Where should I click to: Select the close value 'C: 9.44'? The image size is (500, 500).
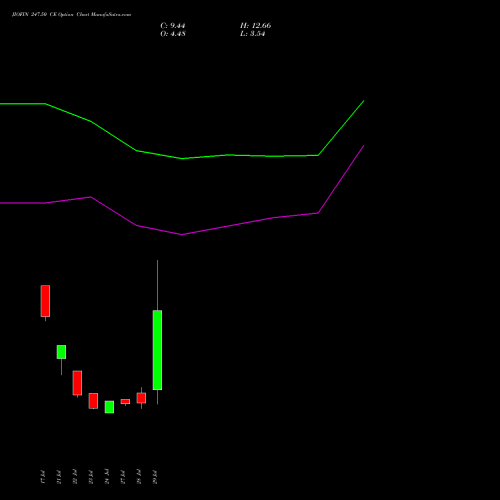pos(173,26)
